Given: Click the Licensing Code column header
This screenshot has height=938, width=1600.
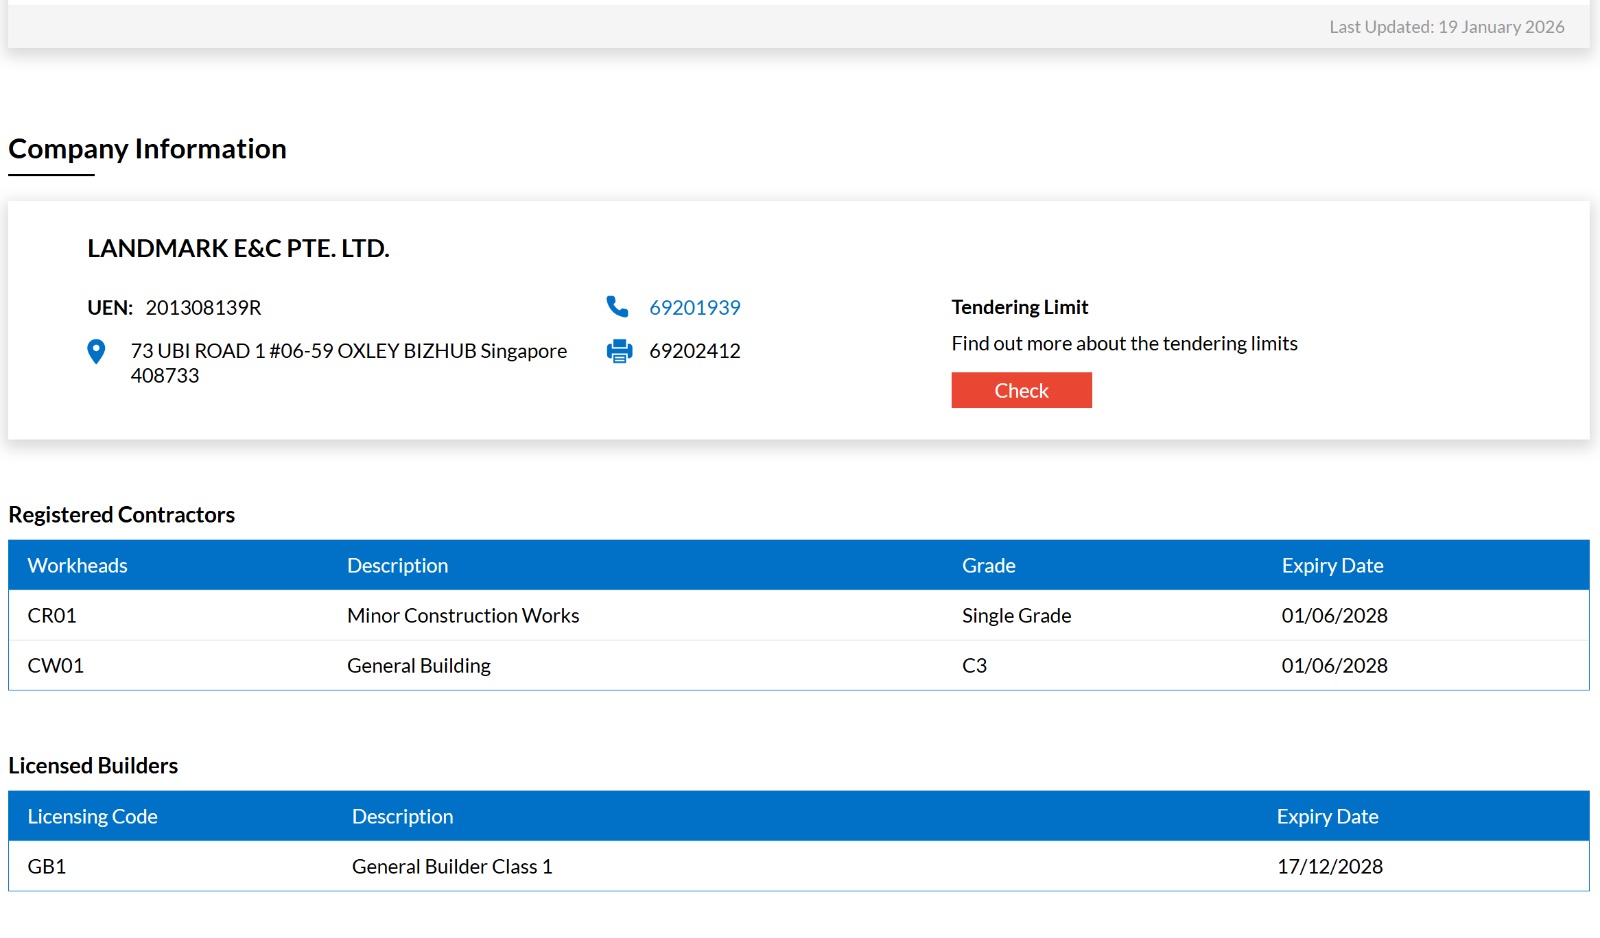Looking at the screenshot, I should (x=92, y=817).
